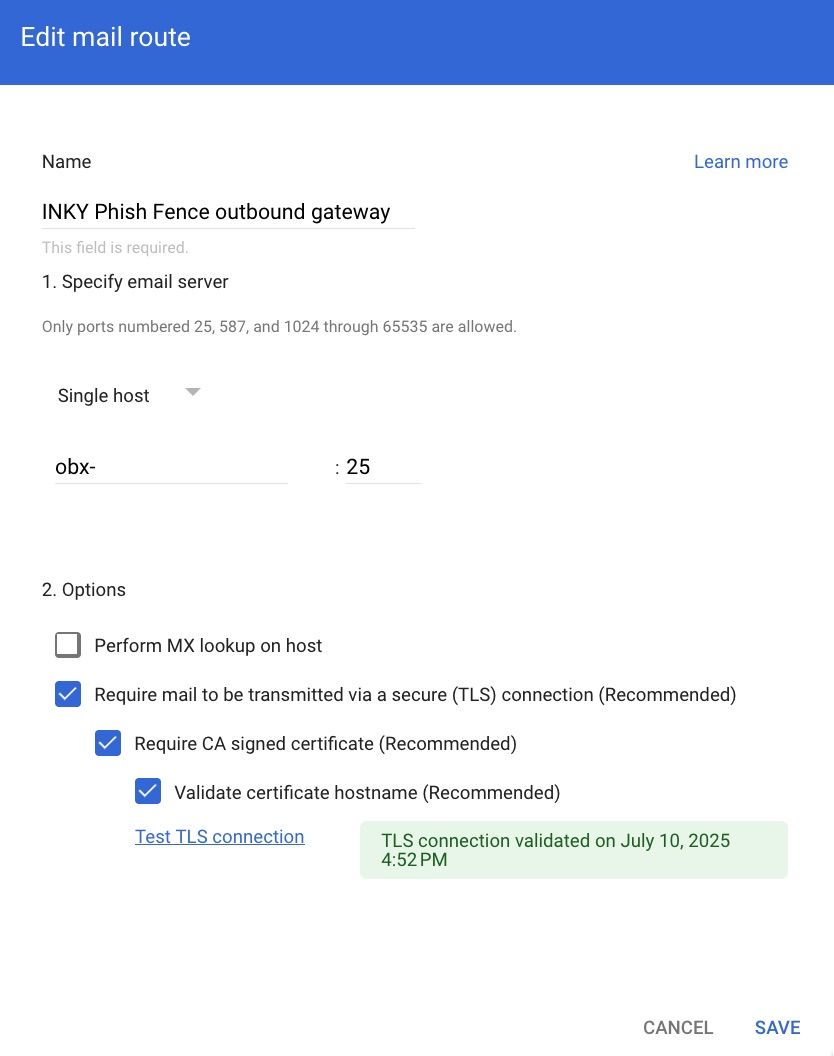Toggle Require CA signed certificate checkbox
Screen dimensions: 834x1056
(x=108, y=743)
